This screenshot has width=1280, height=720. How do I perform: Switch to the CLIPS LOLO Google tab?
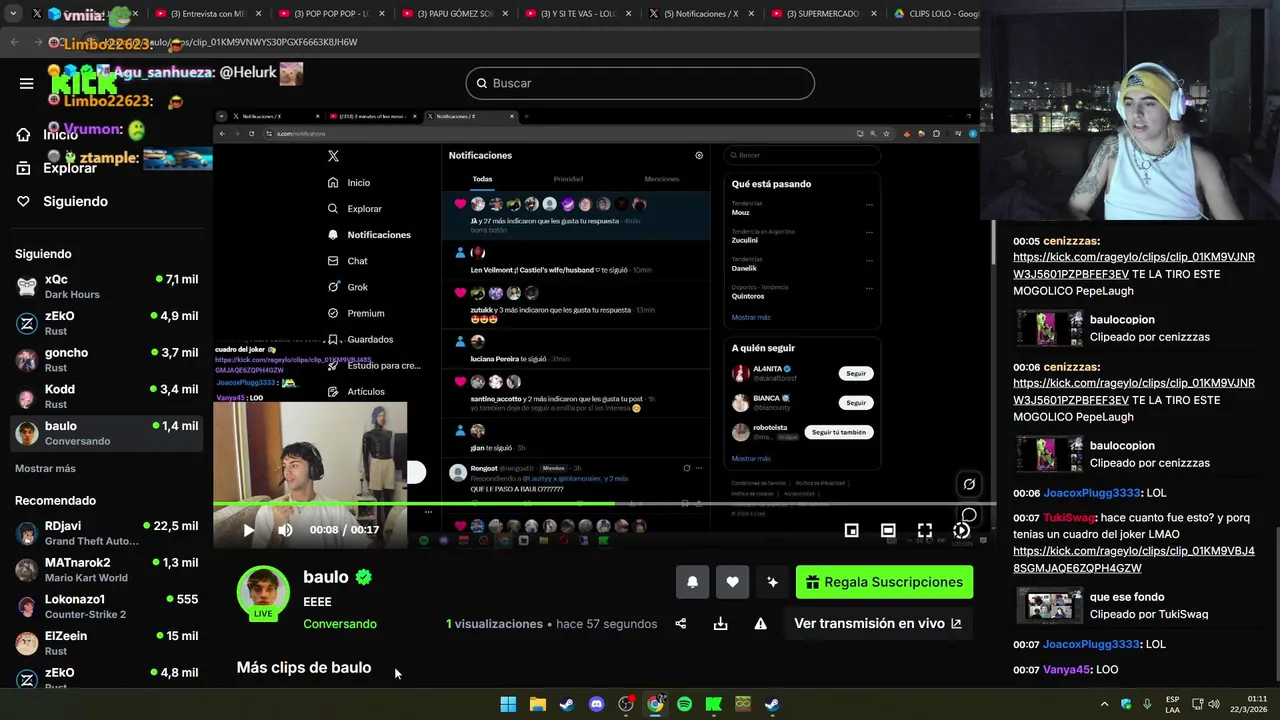coord(936,14)
